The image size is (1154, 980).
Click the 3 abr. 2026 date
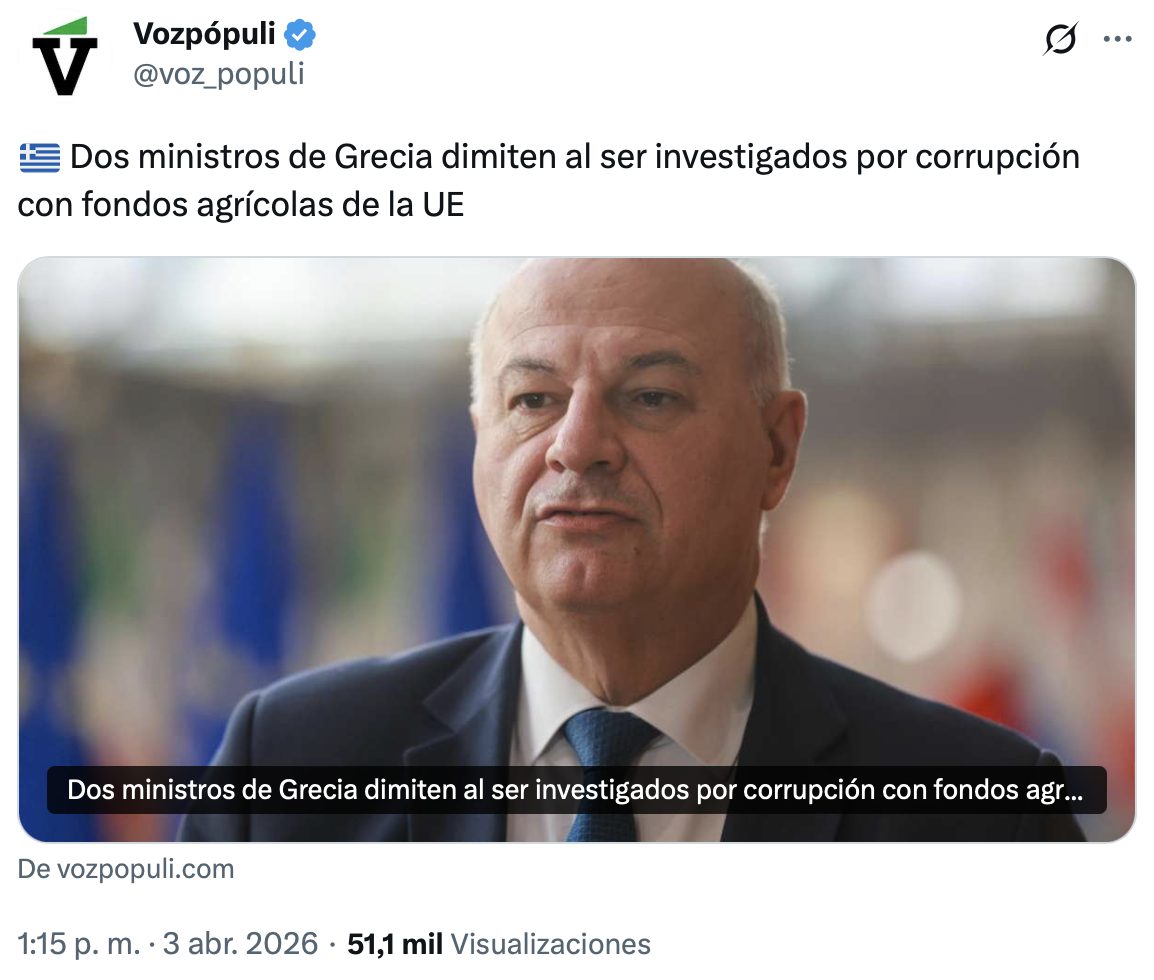[240, 944]
